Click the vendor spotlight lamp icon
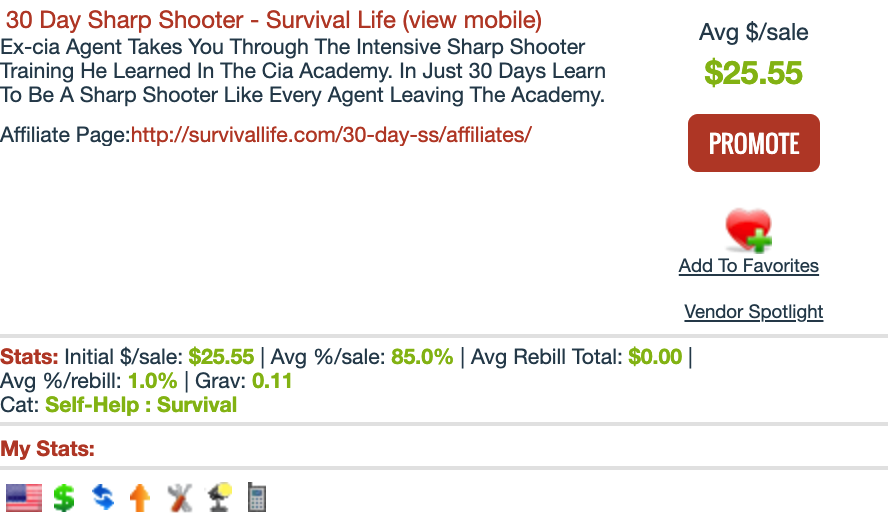The image size is (892, 518). (x=220, y=498)
